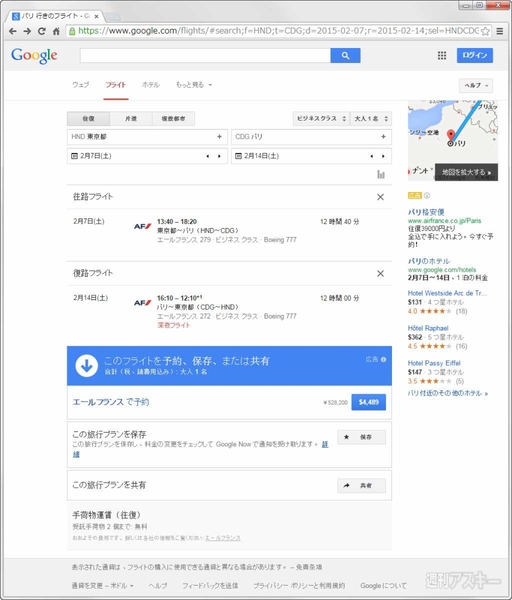Click the Google logo

(34, 56)
